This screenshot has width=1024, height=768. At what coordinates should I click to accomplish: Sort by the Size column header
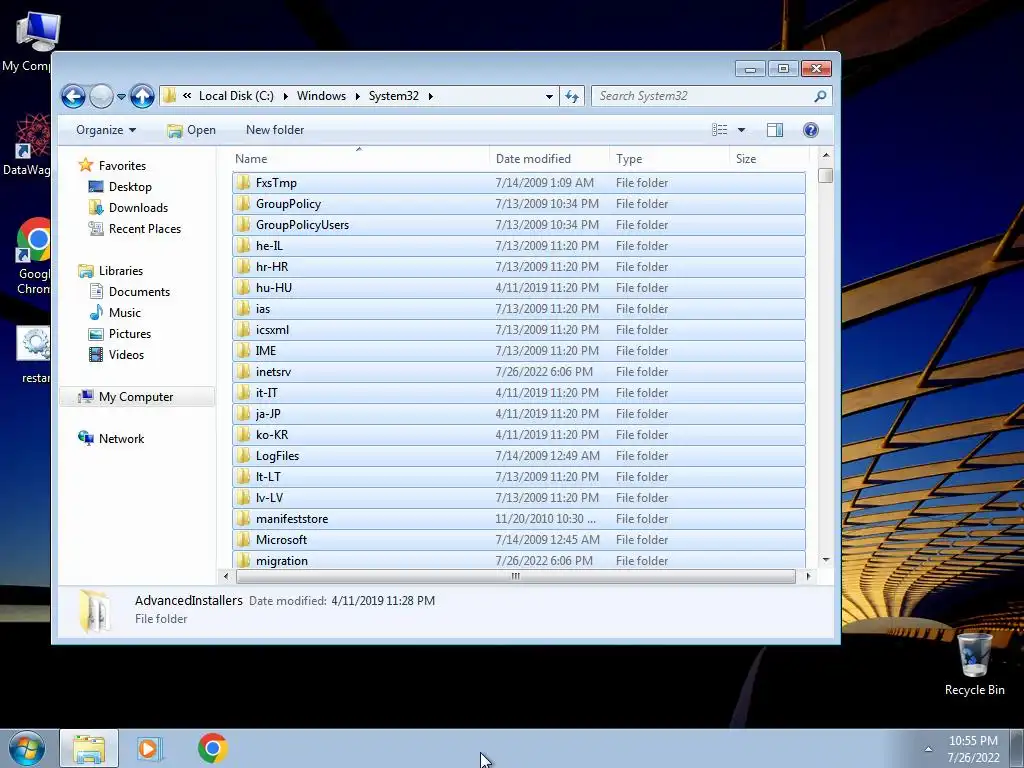(x=769, y=159)
